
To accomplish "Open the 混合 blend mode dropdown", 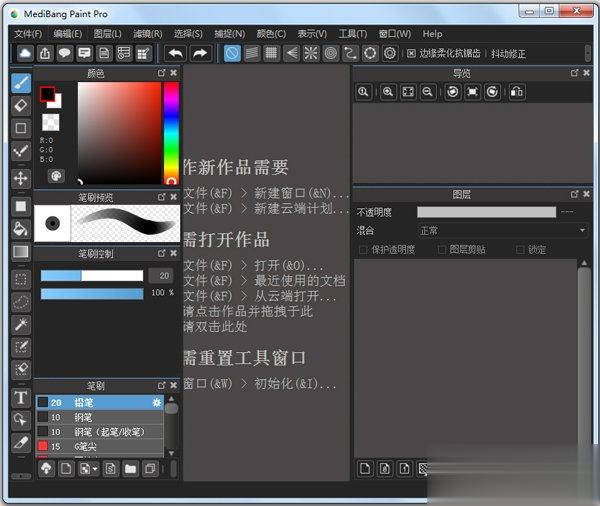I will click(x=502, y=230).
